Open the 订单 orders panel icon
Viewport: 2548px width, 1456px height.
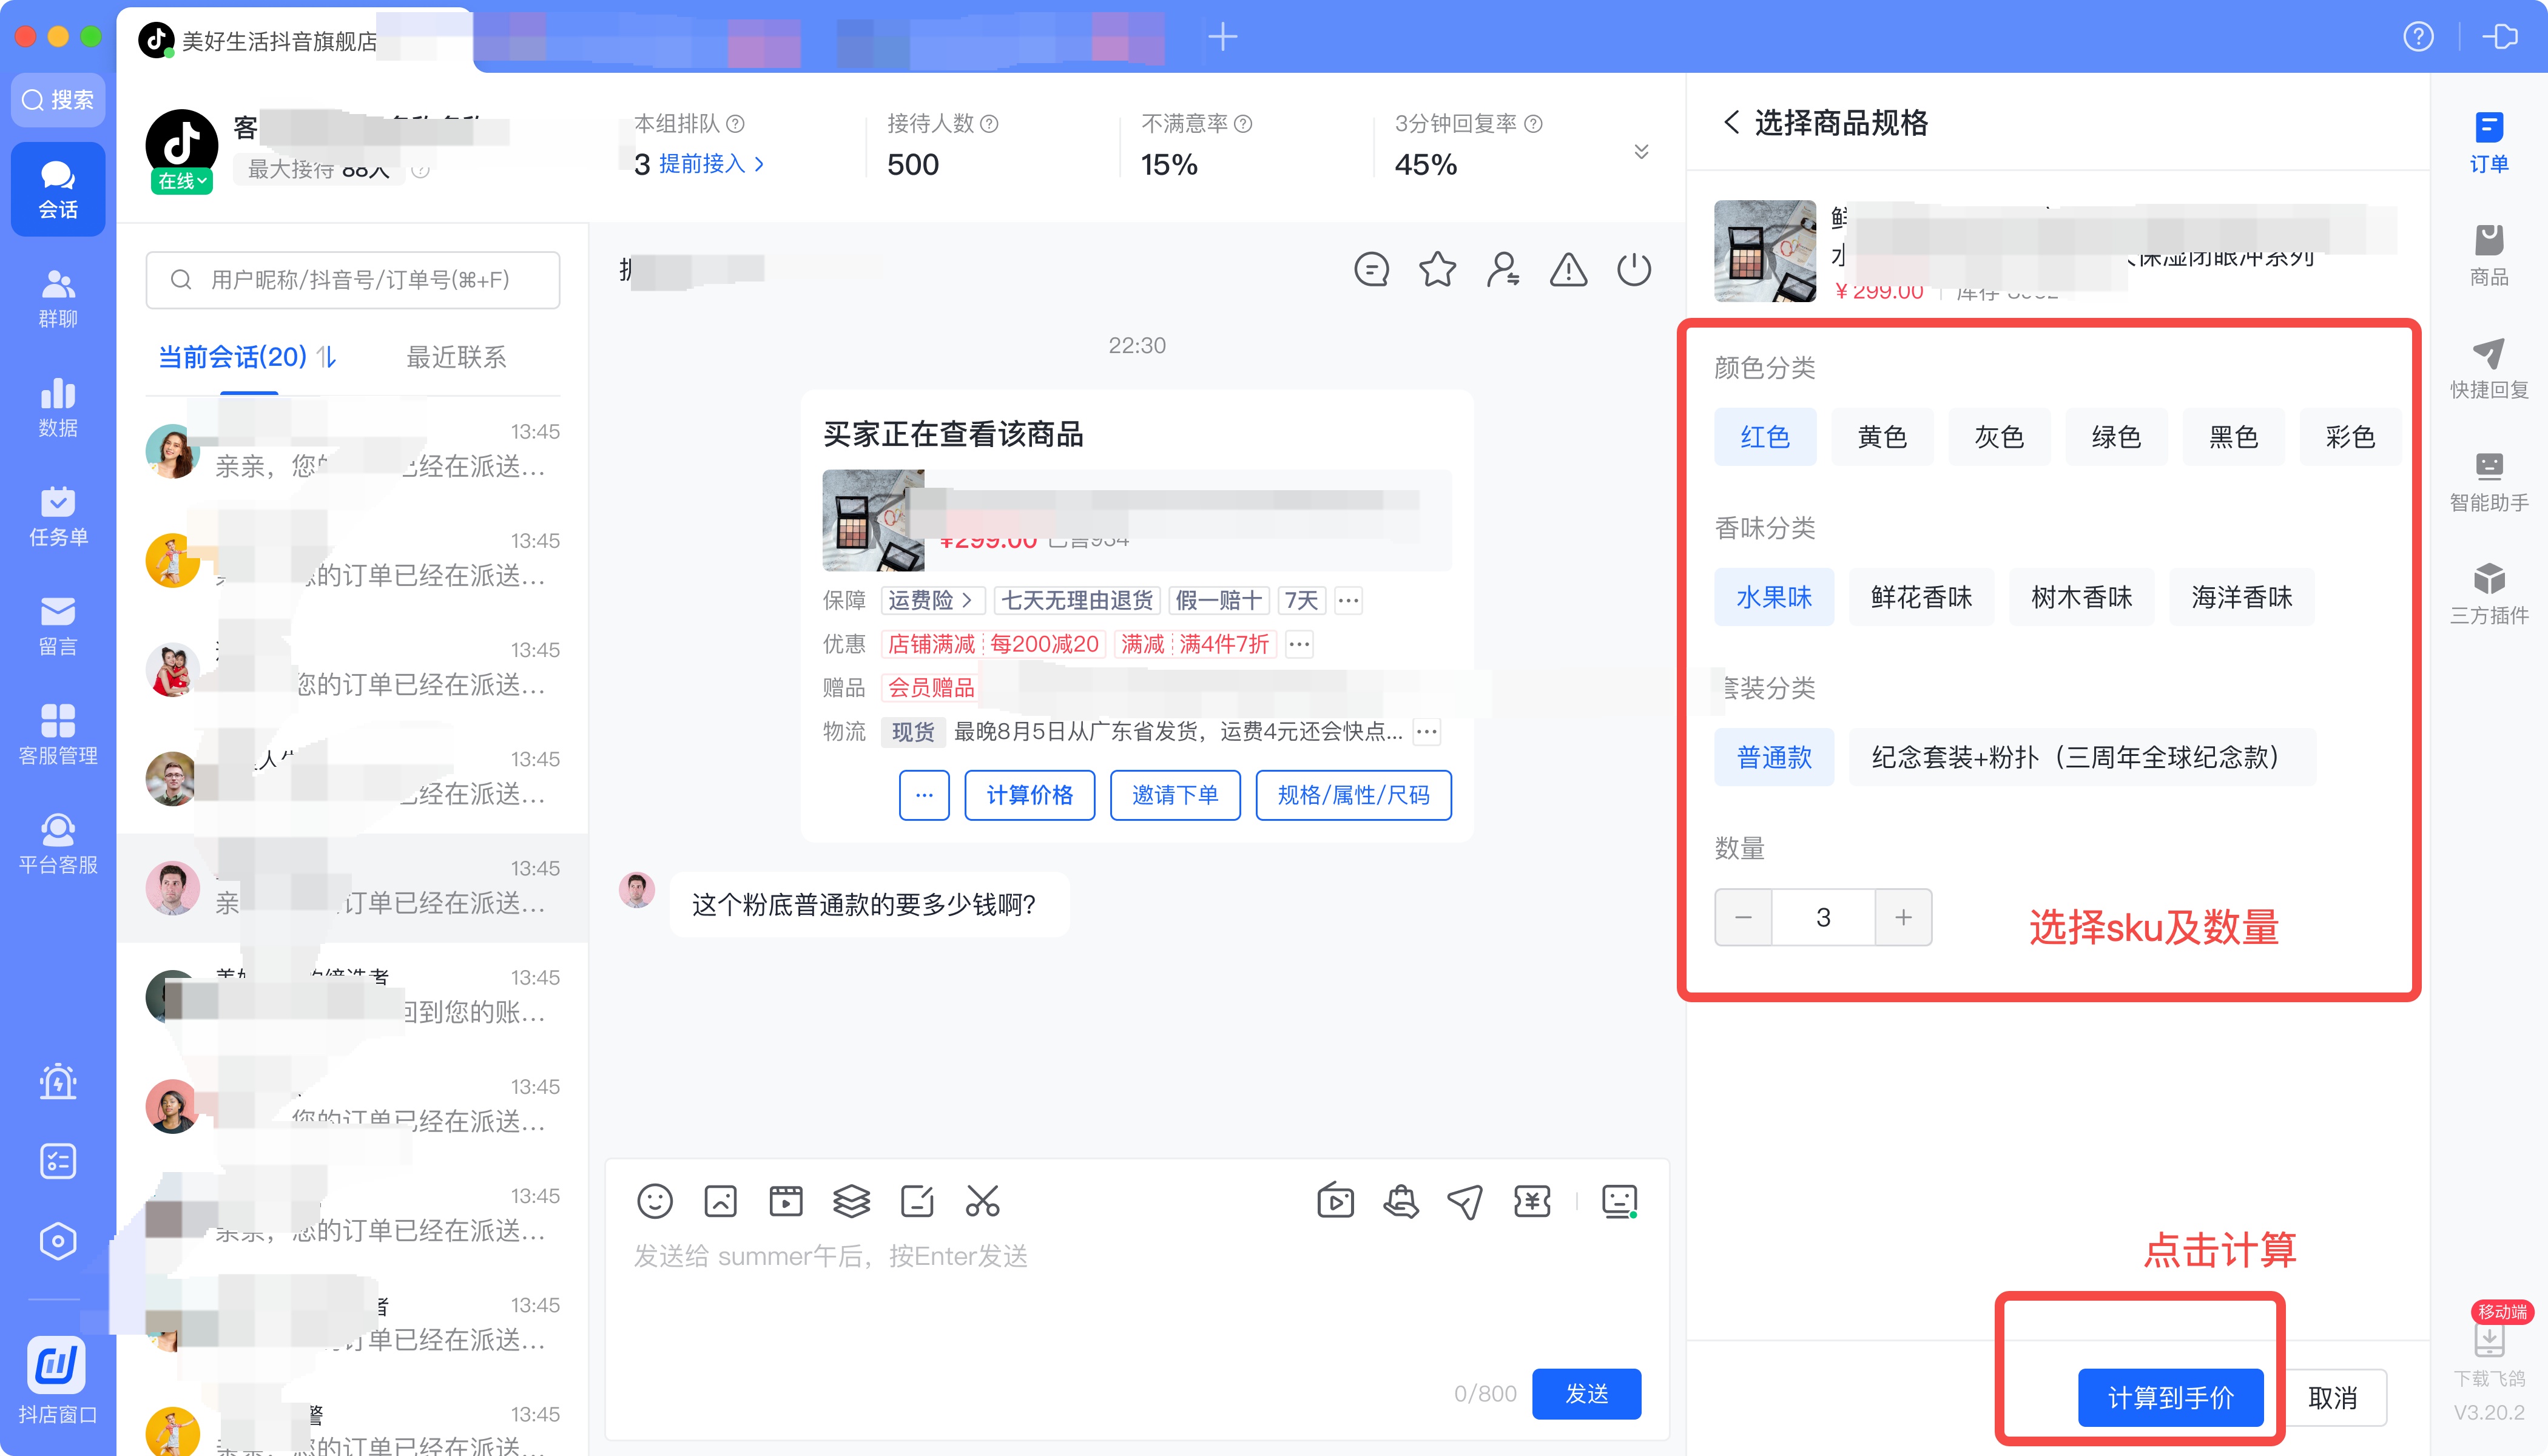click(2488, 143)
